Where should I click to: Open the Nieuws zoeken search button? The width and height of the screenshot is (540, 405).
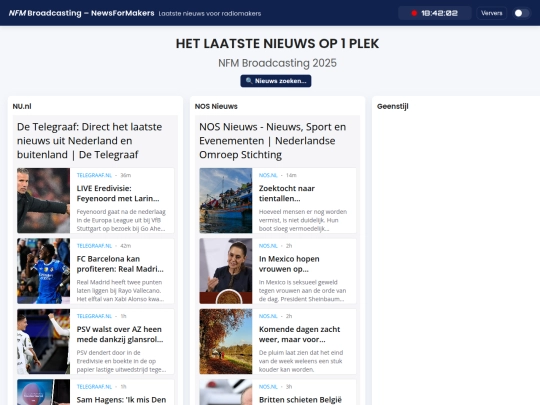[x=276, y=81]
